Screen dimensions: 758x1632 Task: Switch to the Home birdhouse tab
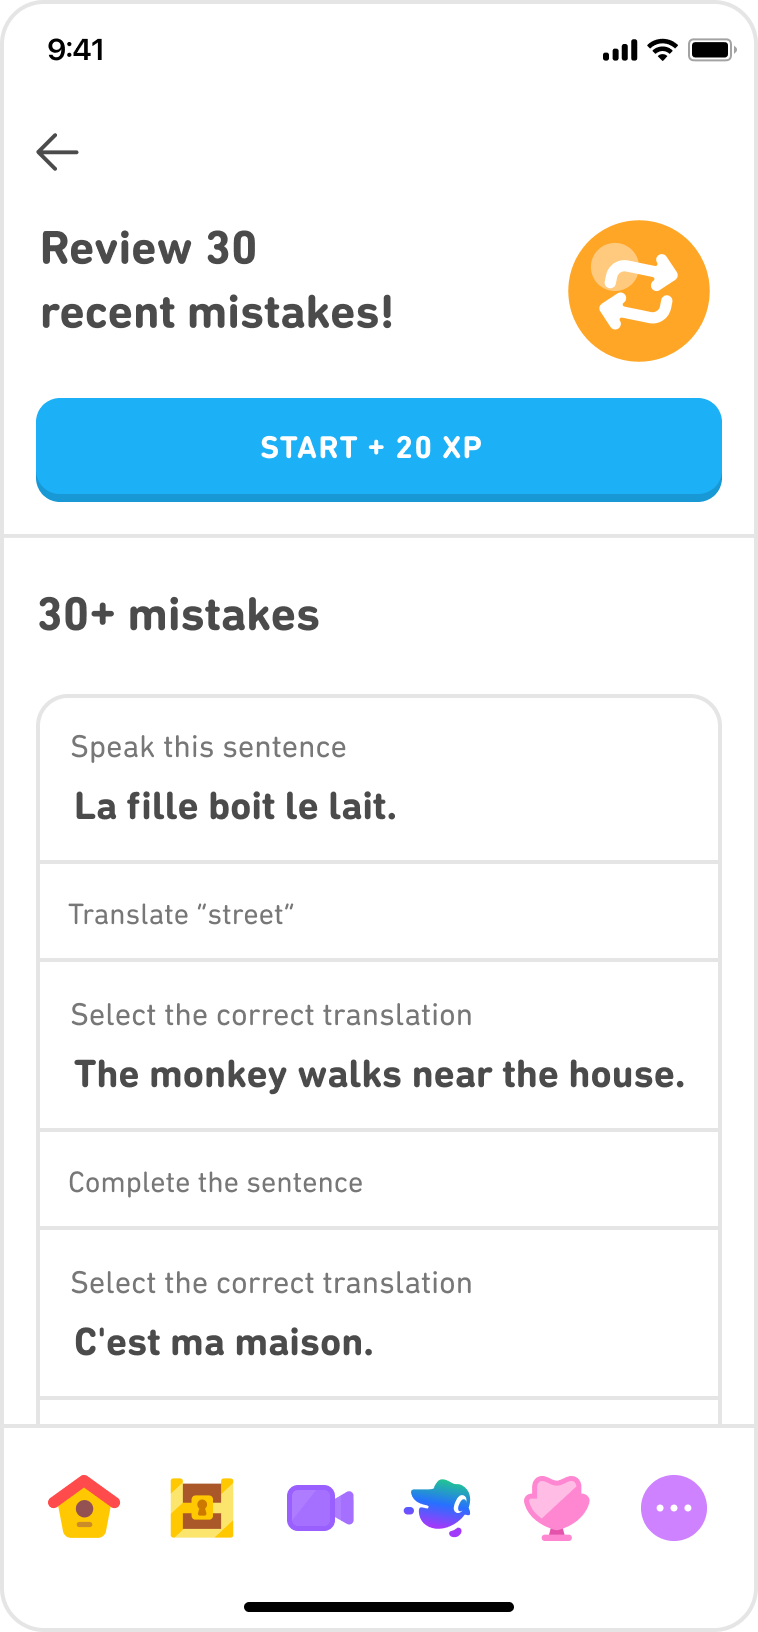pos(84,1507)
